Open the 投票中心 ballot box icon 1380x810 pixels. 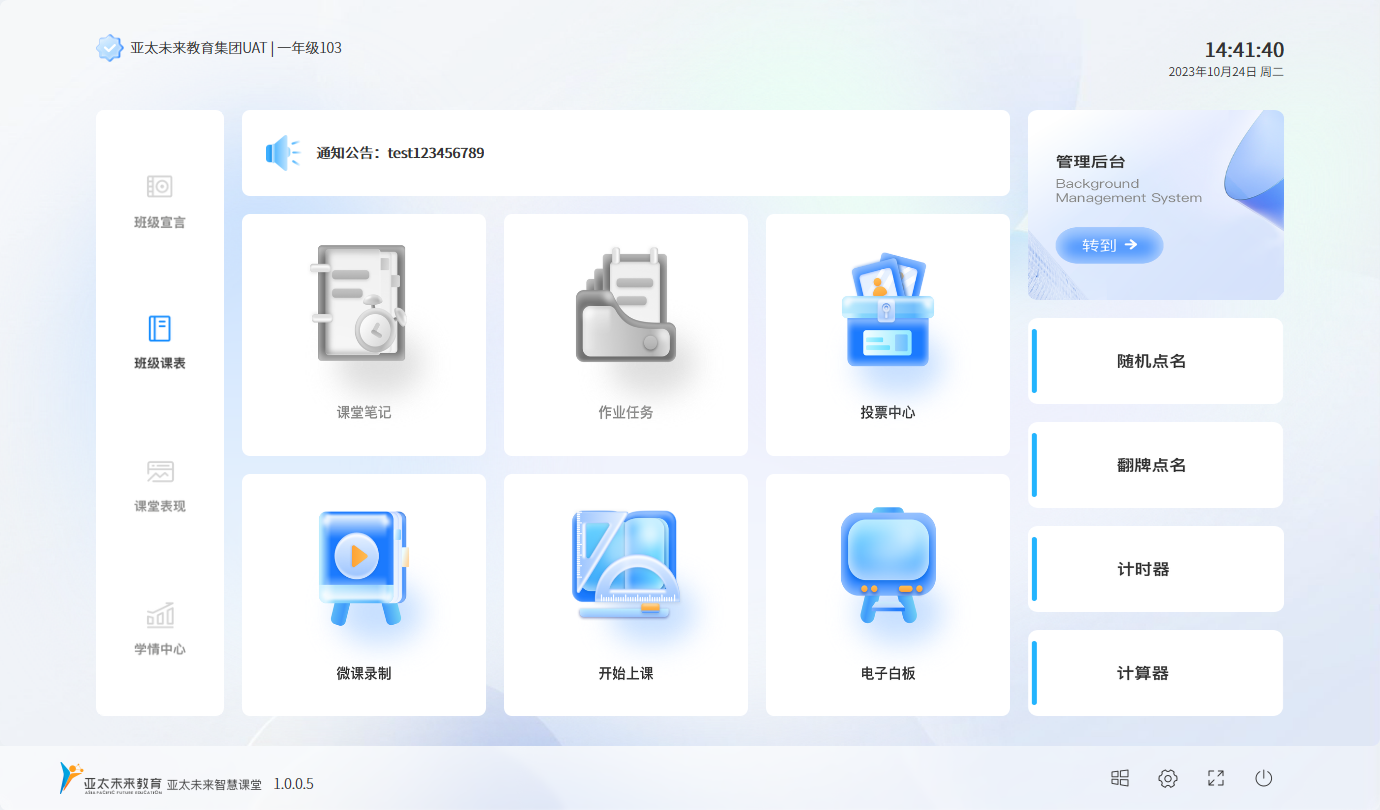click(x=888, y=309)
